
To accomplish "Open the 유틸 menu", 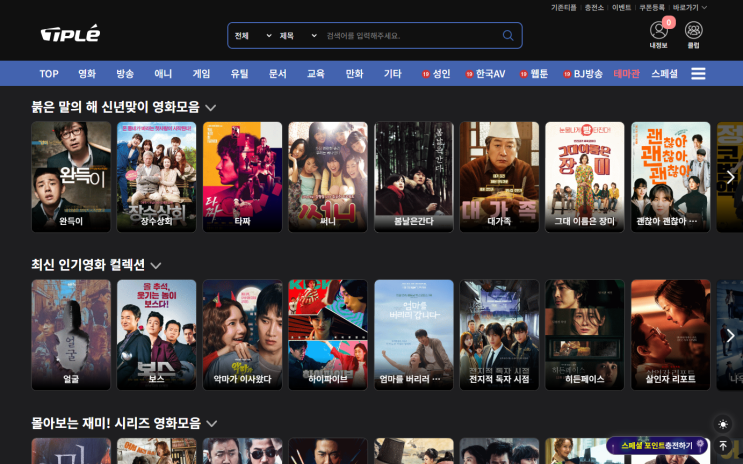I will (240, 73).
